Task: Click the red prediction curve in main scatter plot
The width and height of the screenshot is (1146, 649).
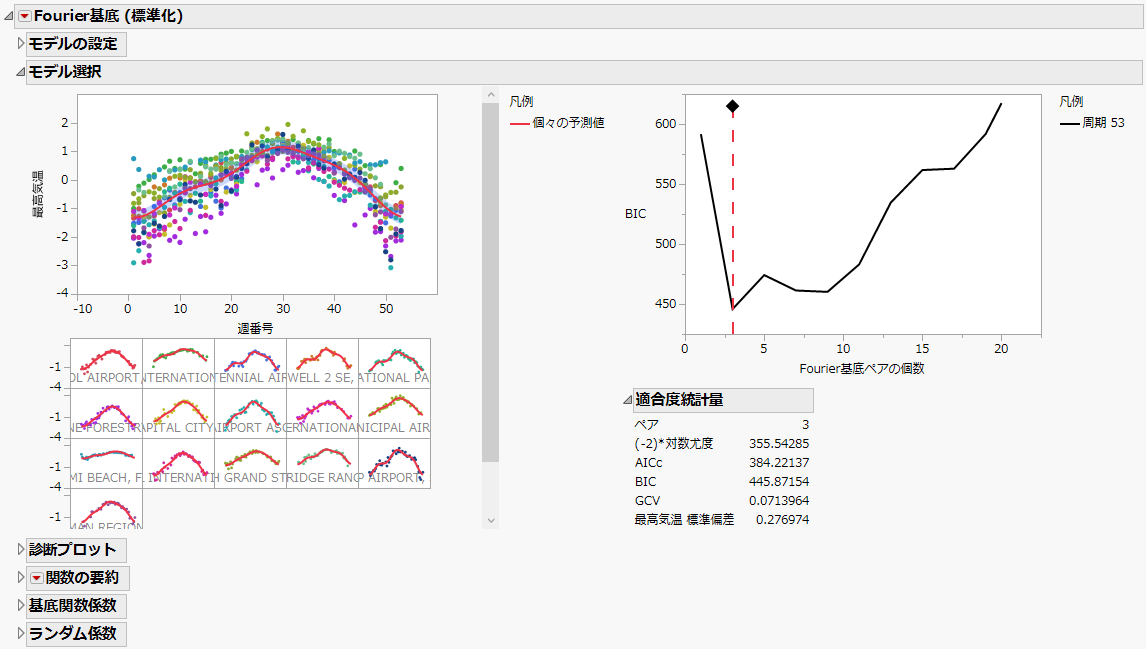Action: (x=284, y=148)
